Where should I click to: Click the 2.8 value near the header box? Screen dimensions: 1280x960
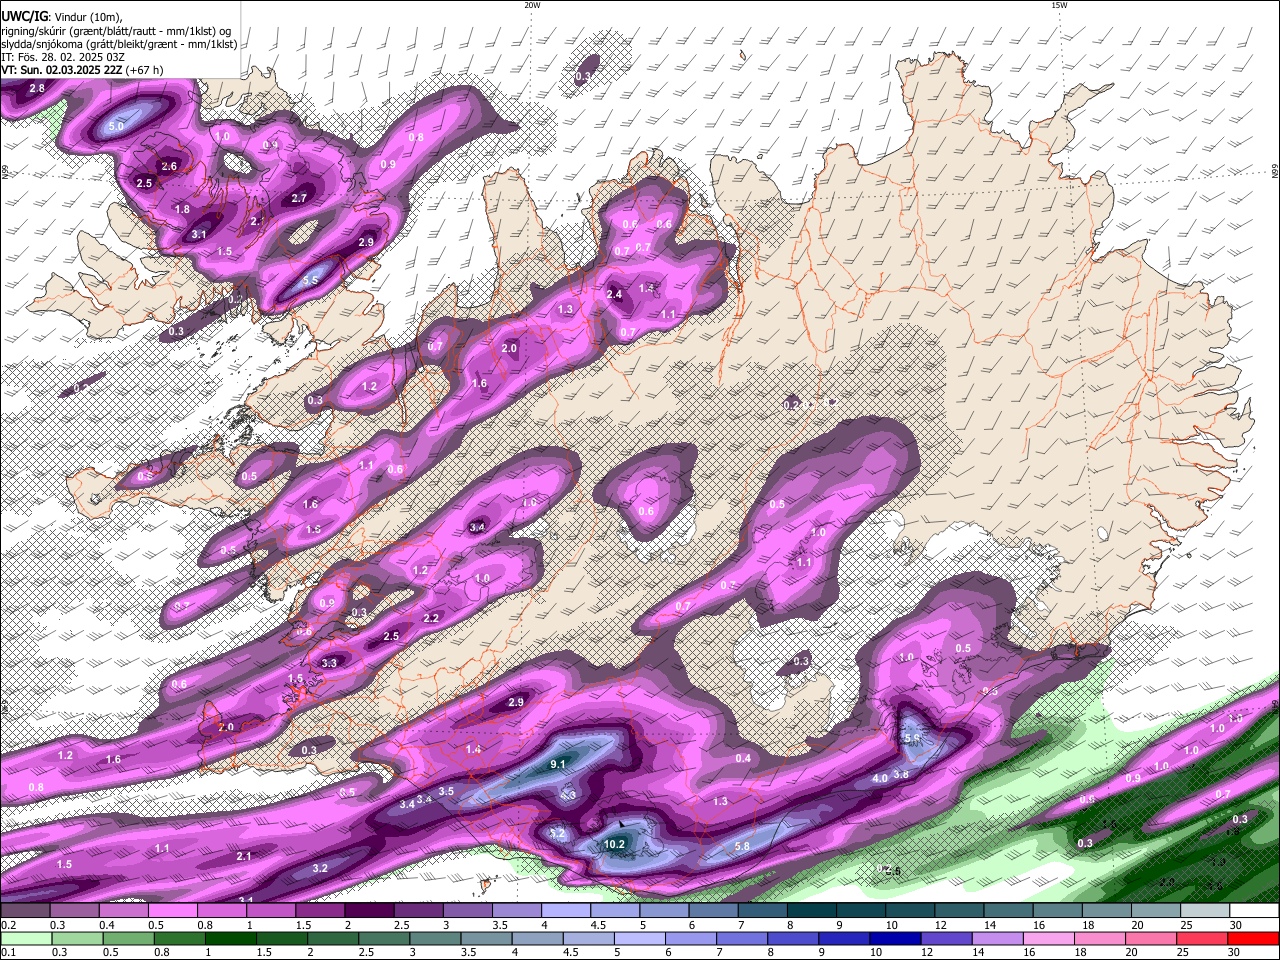pos(37,89)
